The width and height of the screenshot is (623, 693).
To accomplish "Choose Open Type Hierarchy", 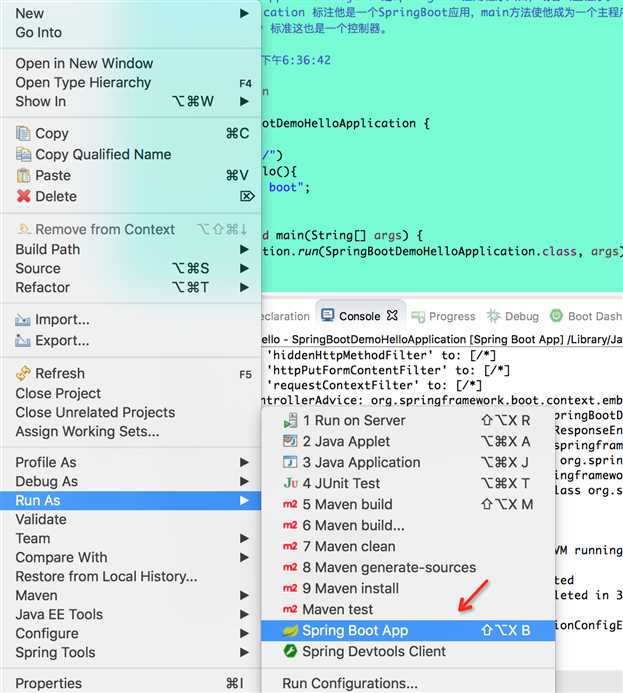I will [x=131, y=82].
